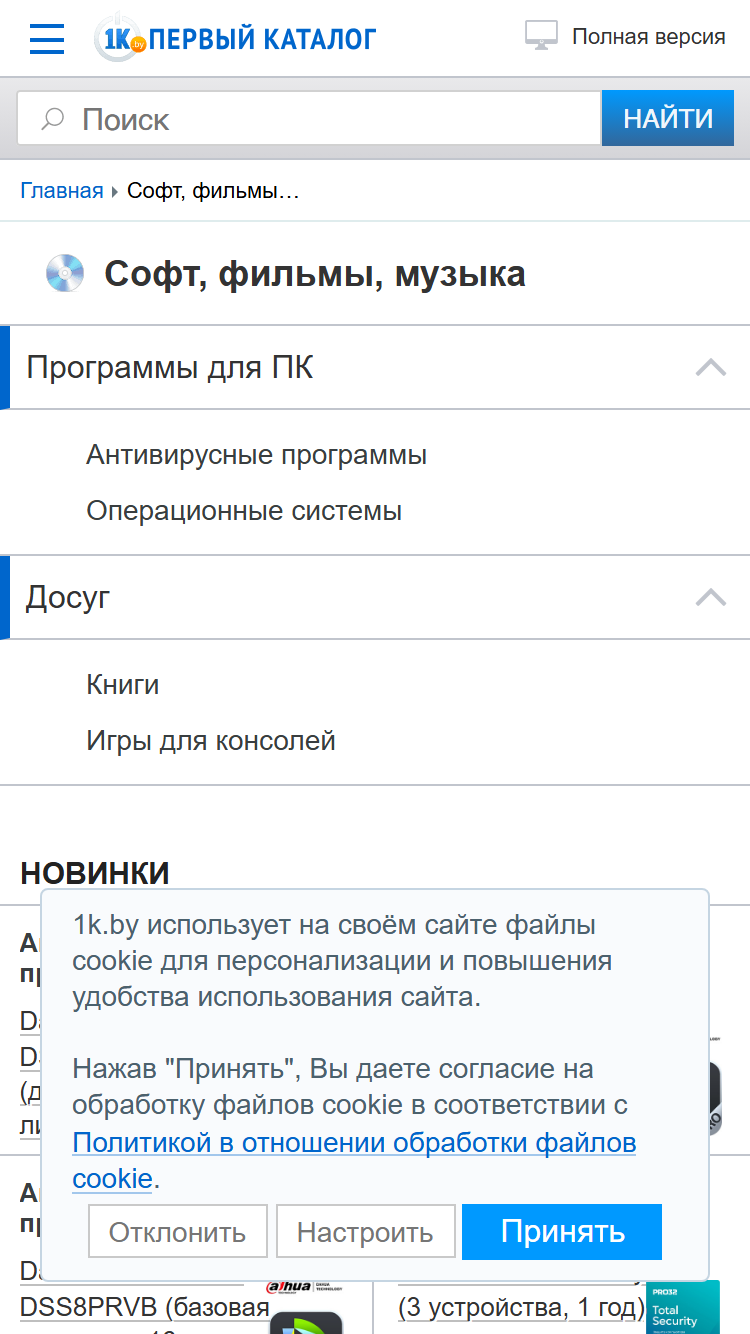Click the monitor icon for full version

click(541, 37)
